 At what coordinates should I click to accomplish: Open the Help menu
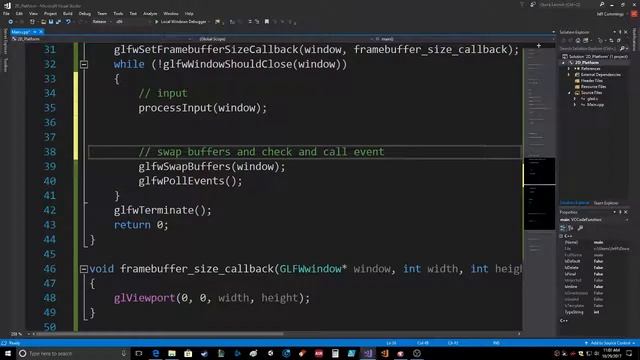tap(189, 13)
